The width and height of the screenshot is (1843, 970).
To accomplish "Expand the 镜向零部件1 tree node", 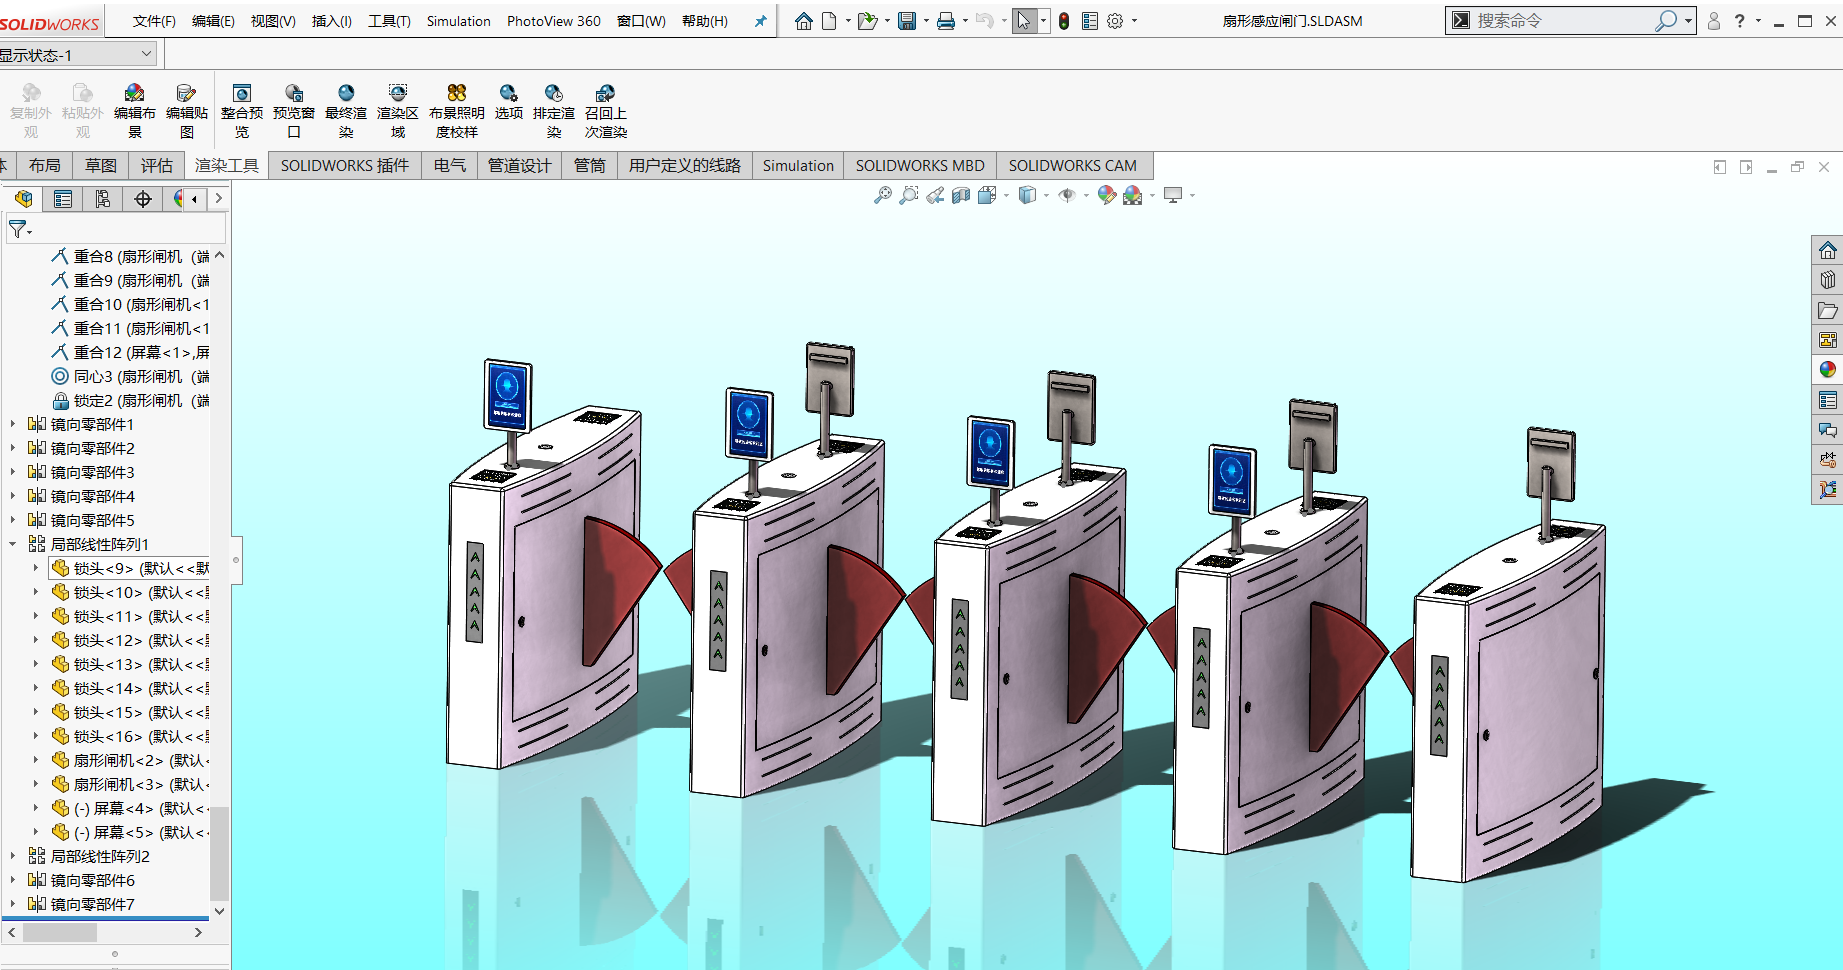I will 13,424.
